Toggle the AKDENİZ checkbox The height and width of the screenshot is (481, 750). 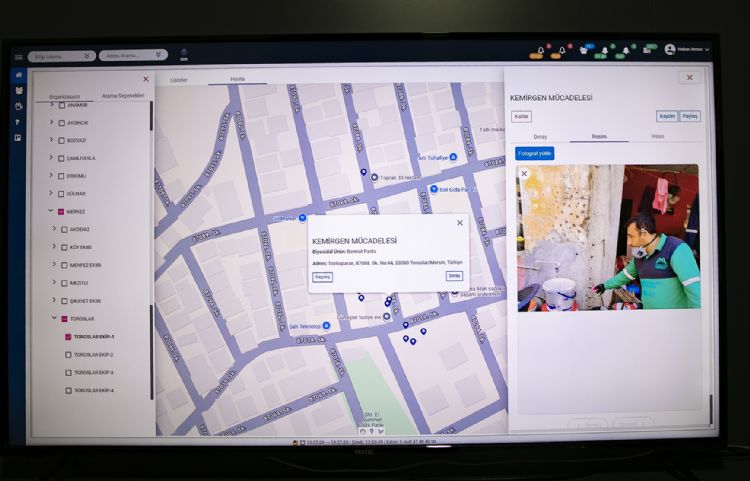click(64, 230)
